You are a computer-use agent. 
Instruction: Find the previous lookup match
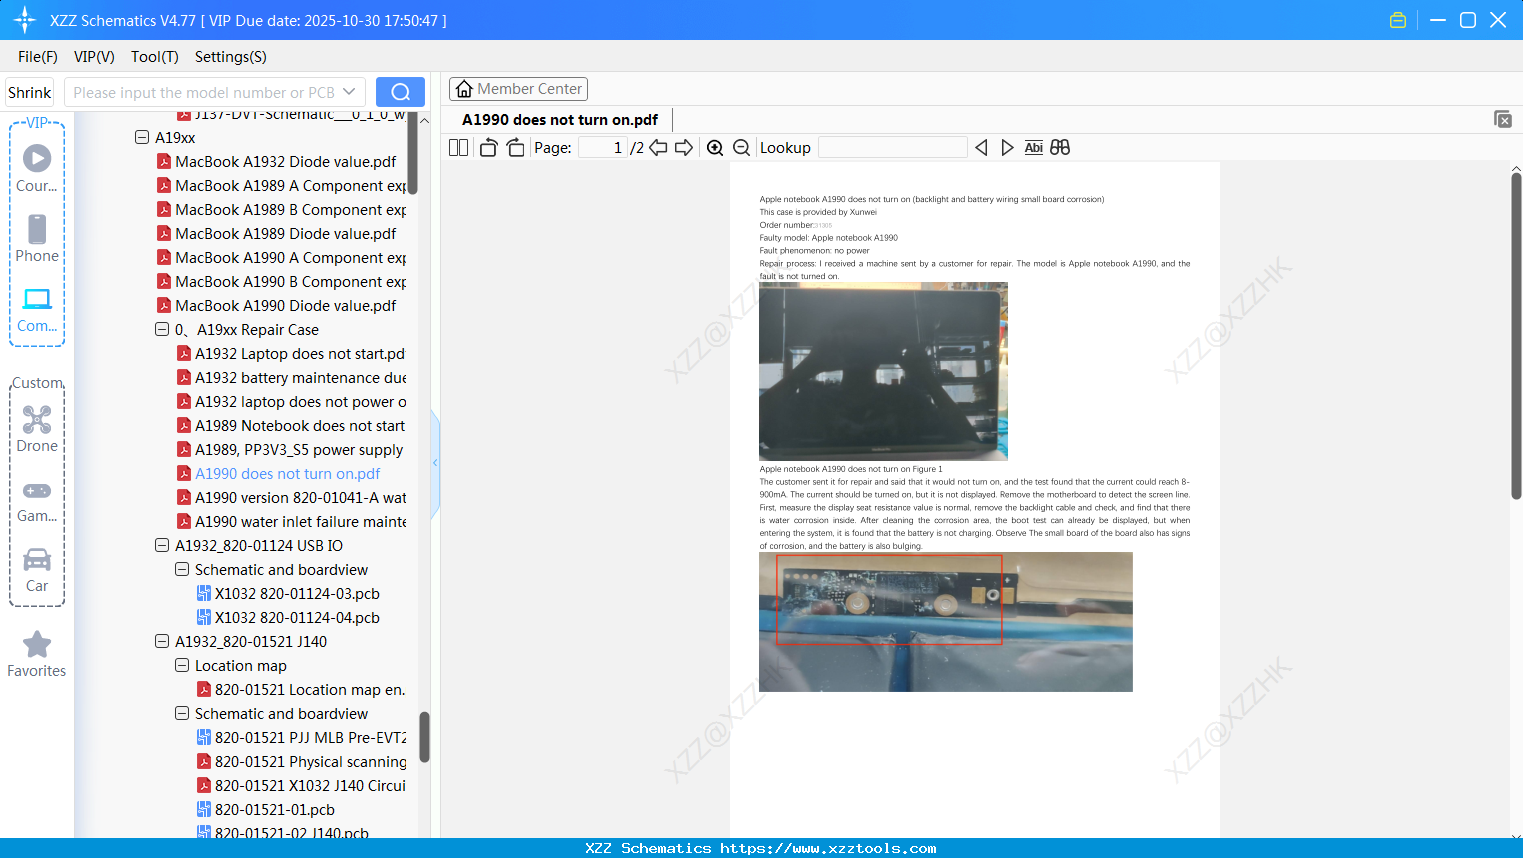click(981, 148)
